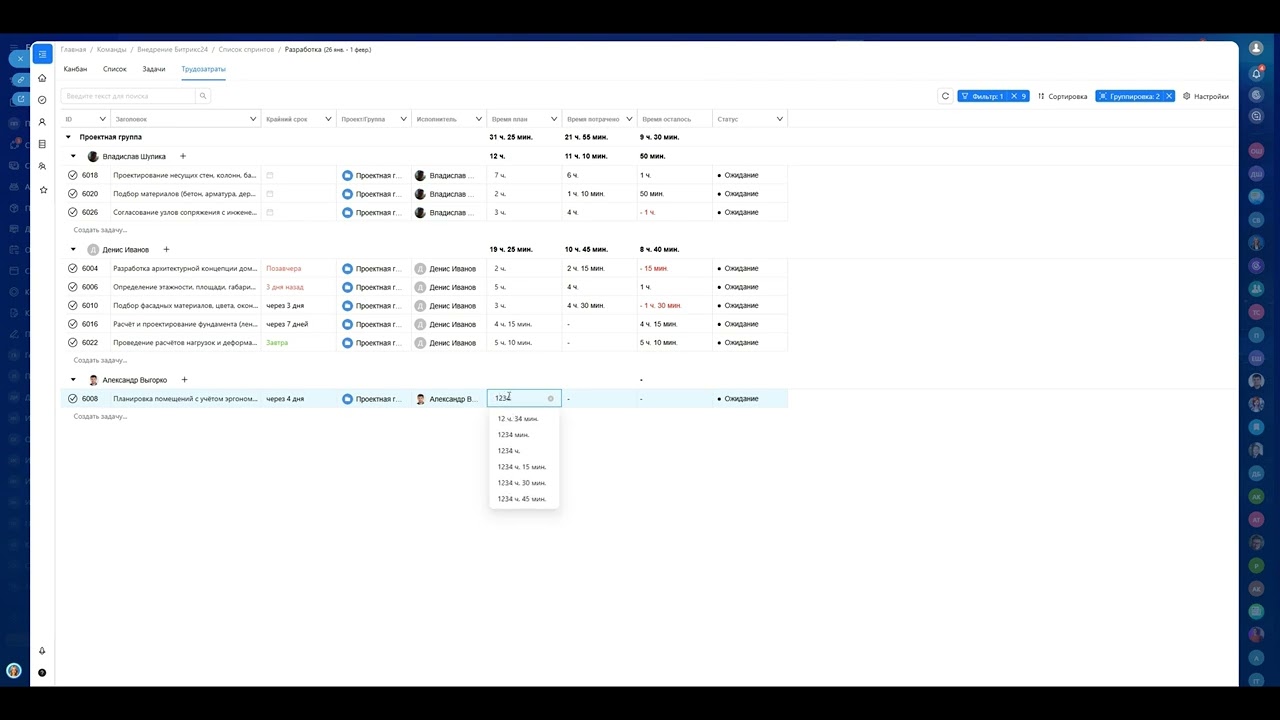Open the Сортировка button
1280x720 pixels.
pyautogui.click(x=1062, y=96)
